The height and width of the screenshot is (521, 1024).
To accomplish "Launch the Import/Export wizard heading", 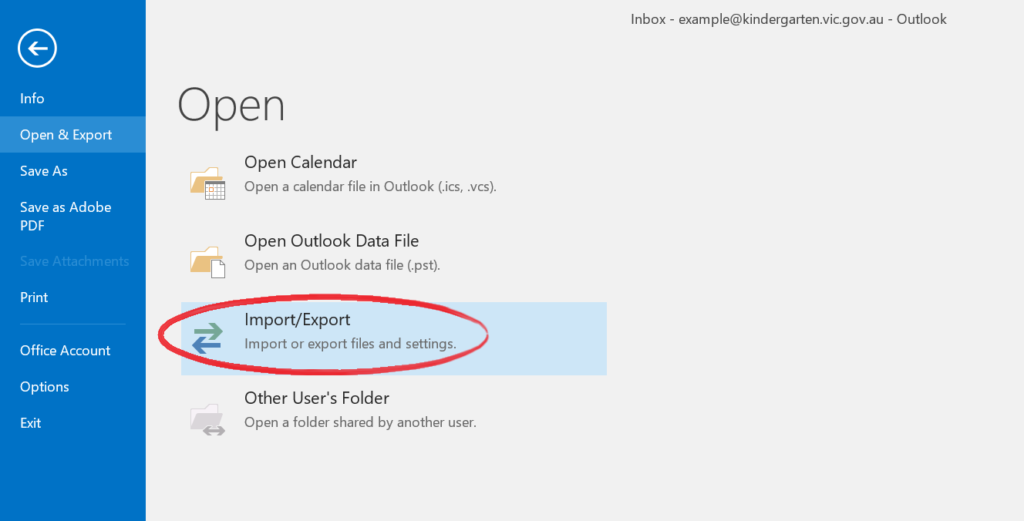I will 297,319.
